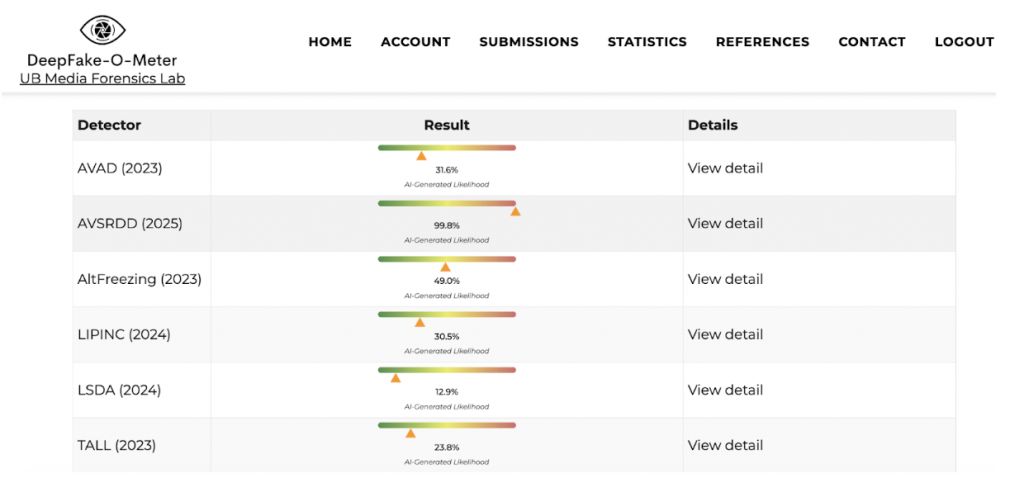Click the AVSRDD orange triangle marker
1024x497 pixels.
tap(515, 211)
